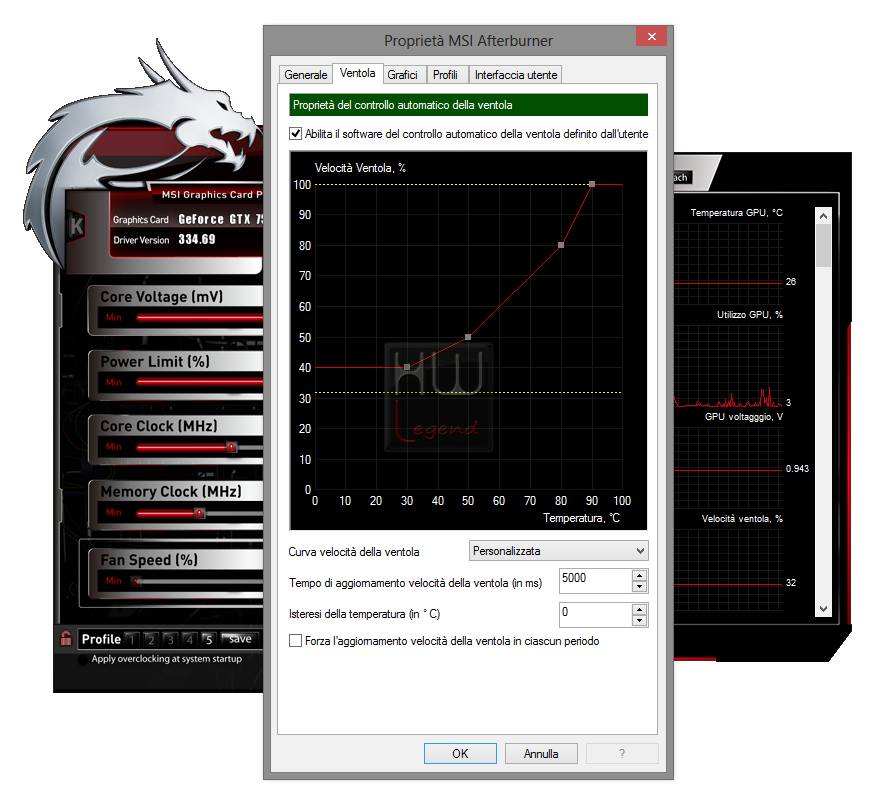Image resolution: width=878 pixels, height=794 pixels.
Task: Click the monitor panel scroll up arrow
Action: [823, 216]
